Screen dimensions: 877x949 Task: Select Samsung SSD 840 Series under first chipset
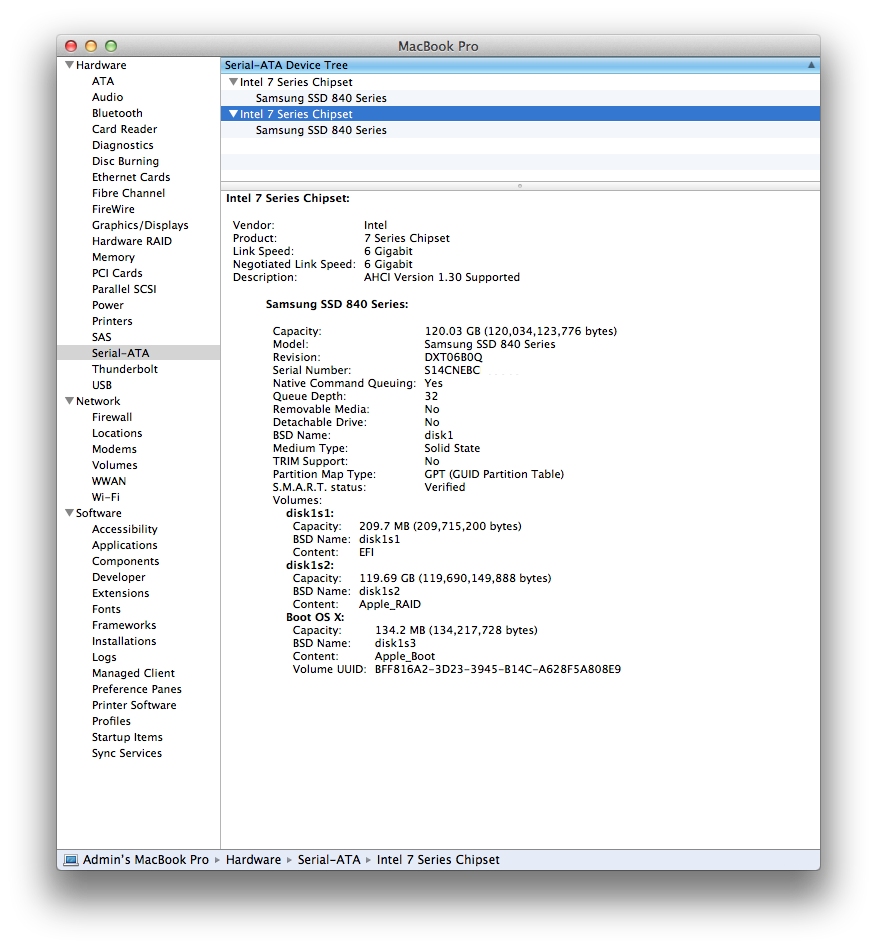pos(321,98)
